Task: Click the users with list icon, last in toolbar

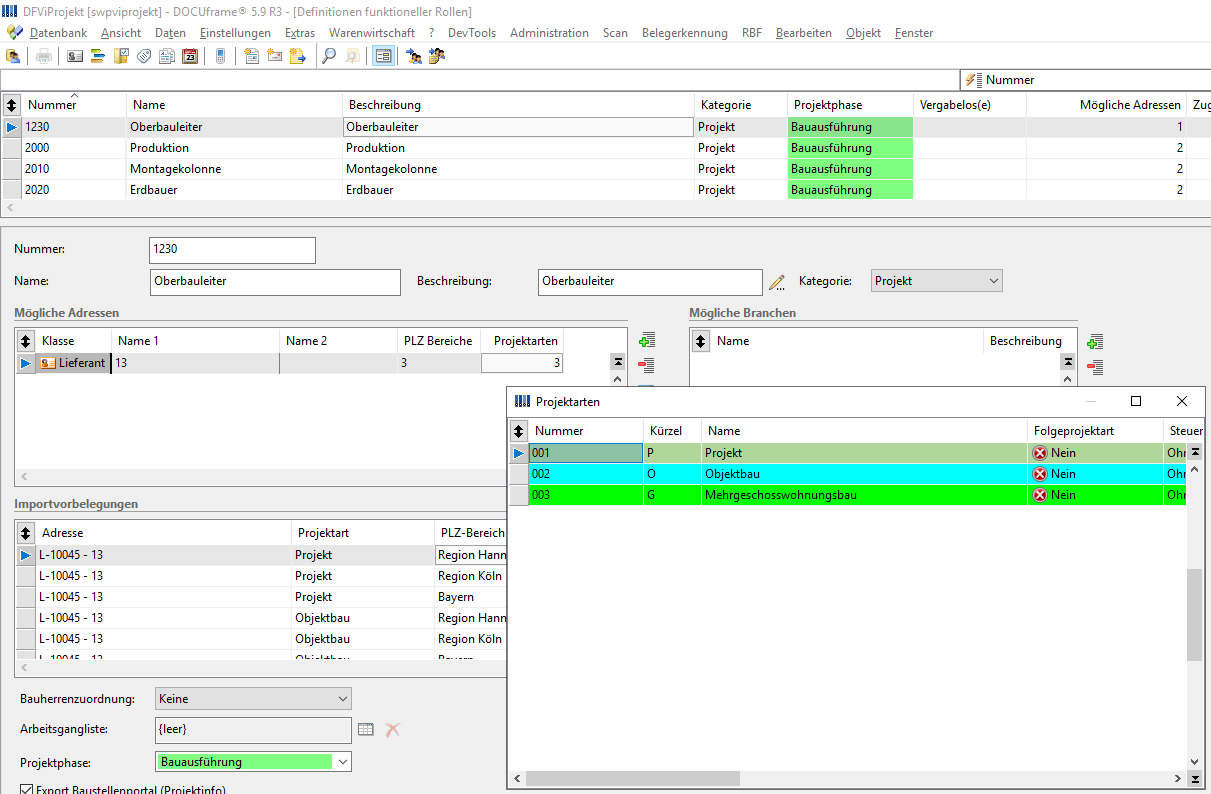Action: pos(437,56)
